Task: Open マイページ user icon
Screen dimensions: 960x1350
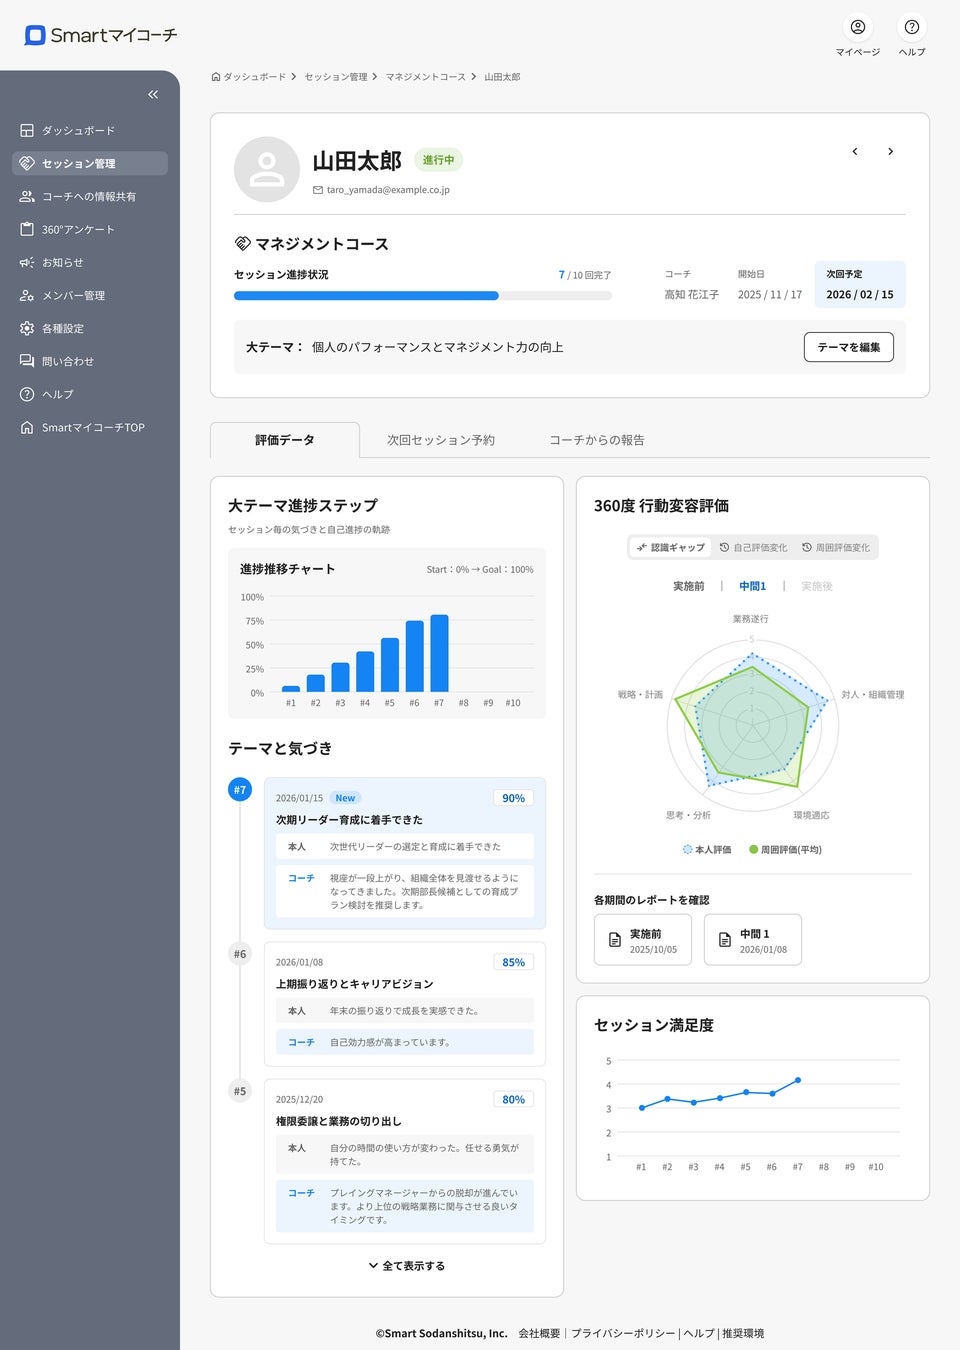Action: click(858, 27)
